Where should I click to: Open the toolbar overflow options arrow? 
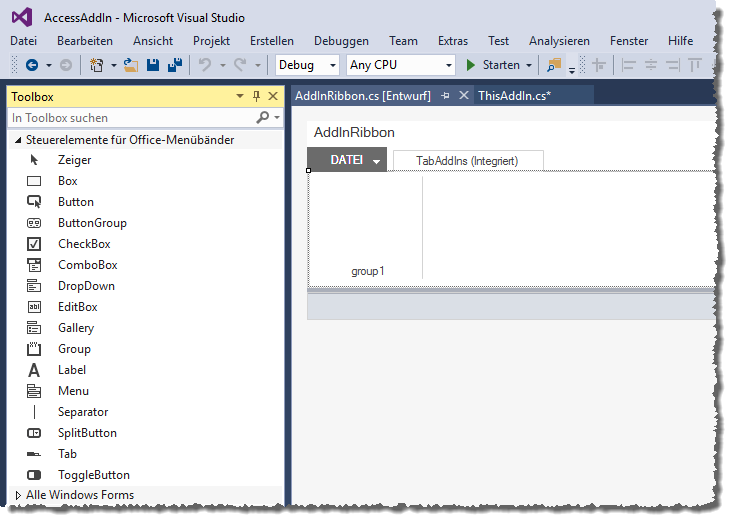click(x=572, y=71)
